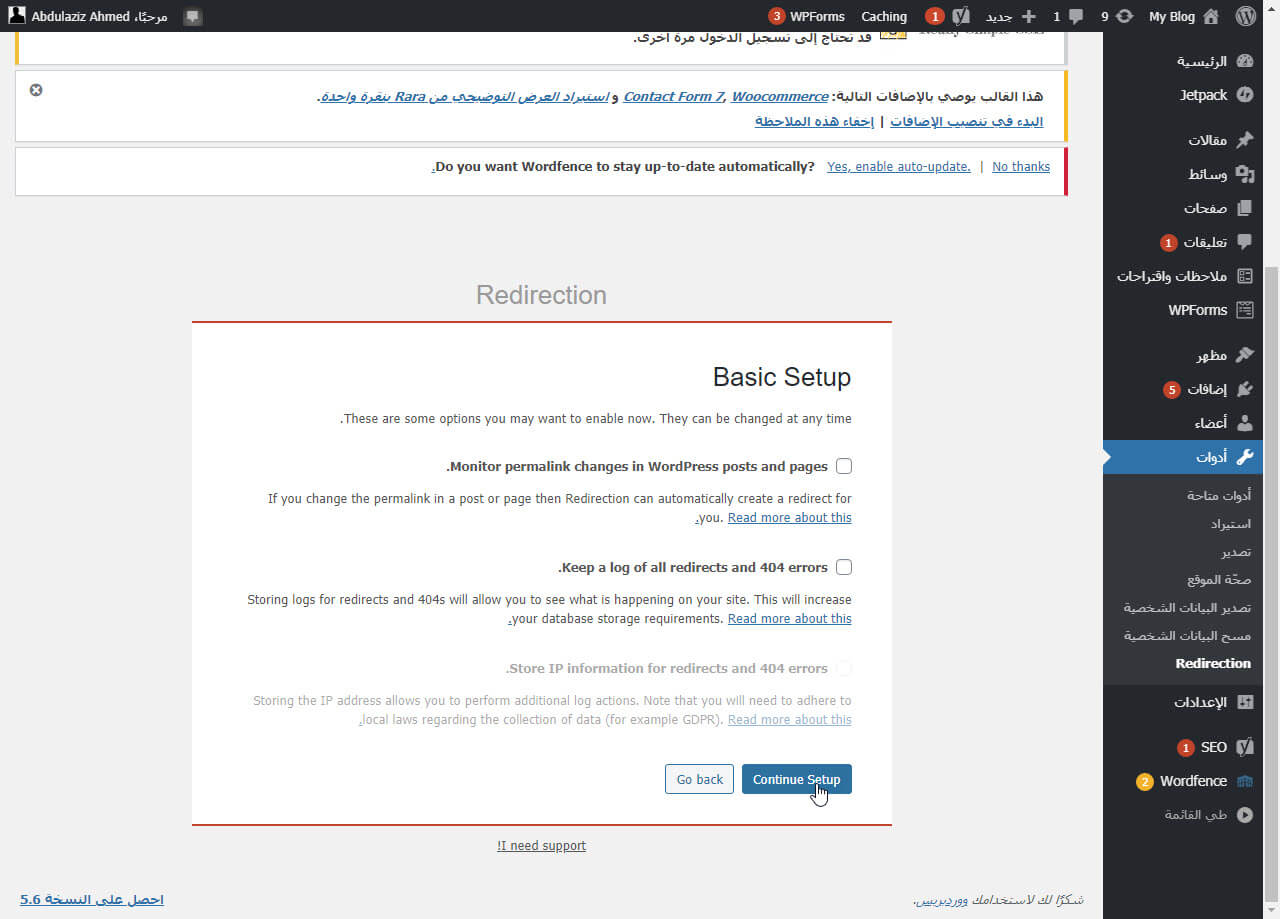
Task: Enable Keep a log of redirects checkbox
Action: pos(844,567)
